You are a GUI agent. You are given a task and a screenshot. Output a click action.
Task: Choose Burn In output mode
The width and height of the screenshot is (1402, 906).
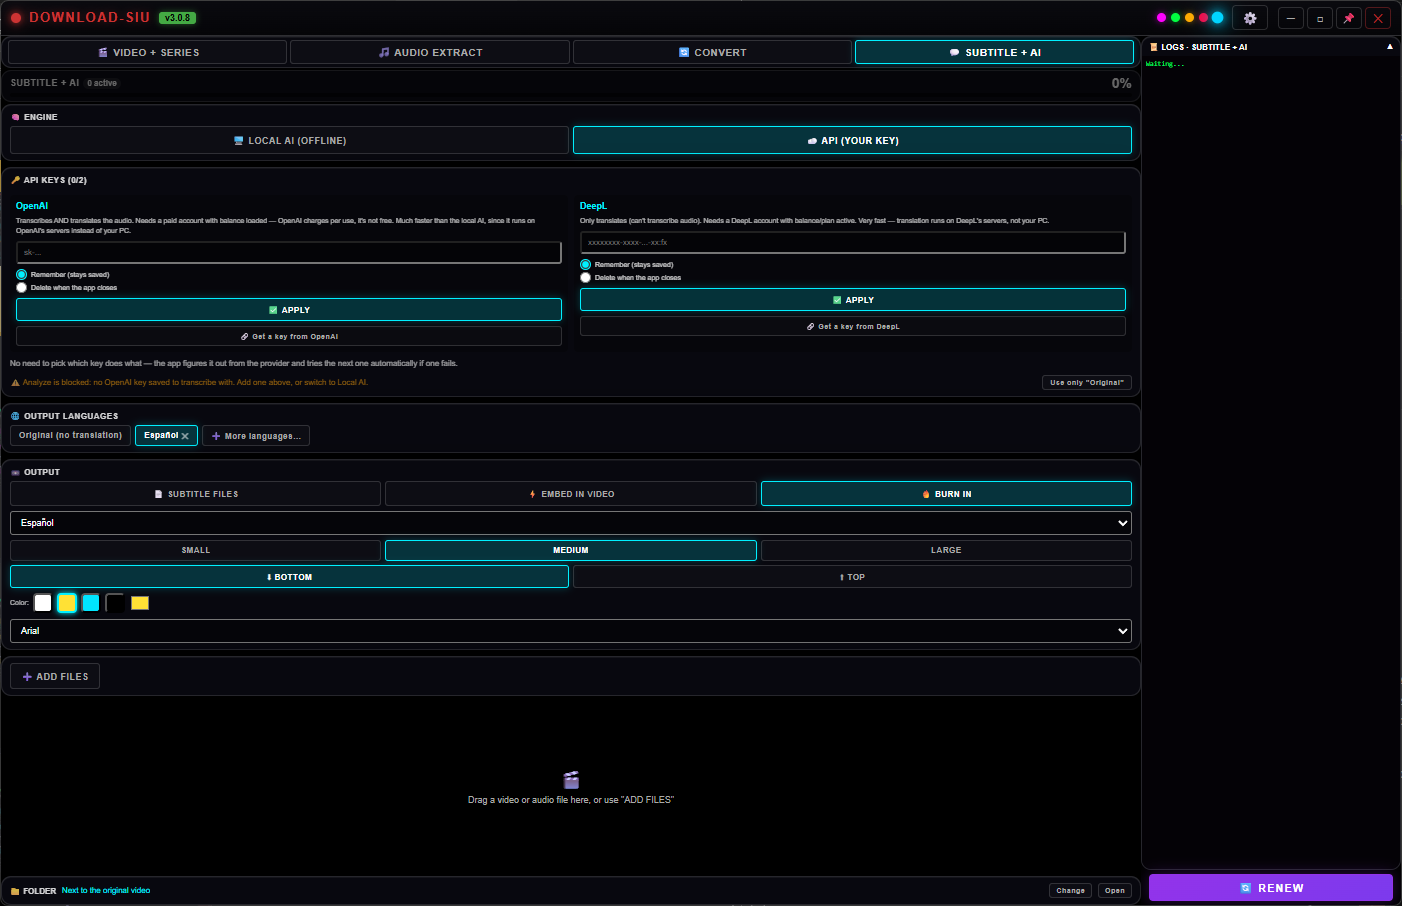[x=946, y=494]
